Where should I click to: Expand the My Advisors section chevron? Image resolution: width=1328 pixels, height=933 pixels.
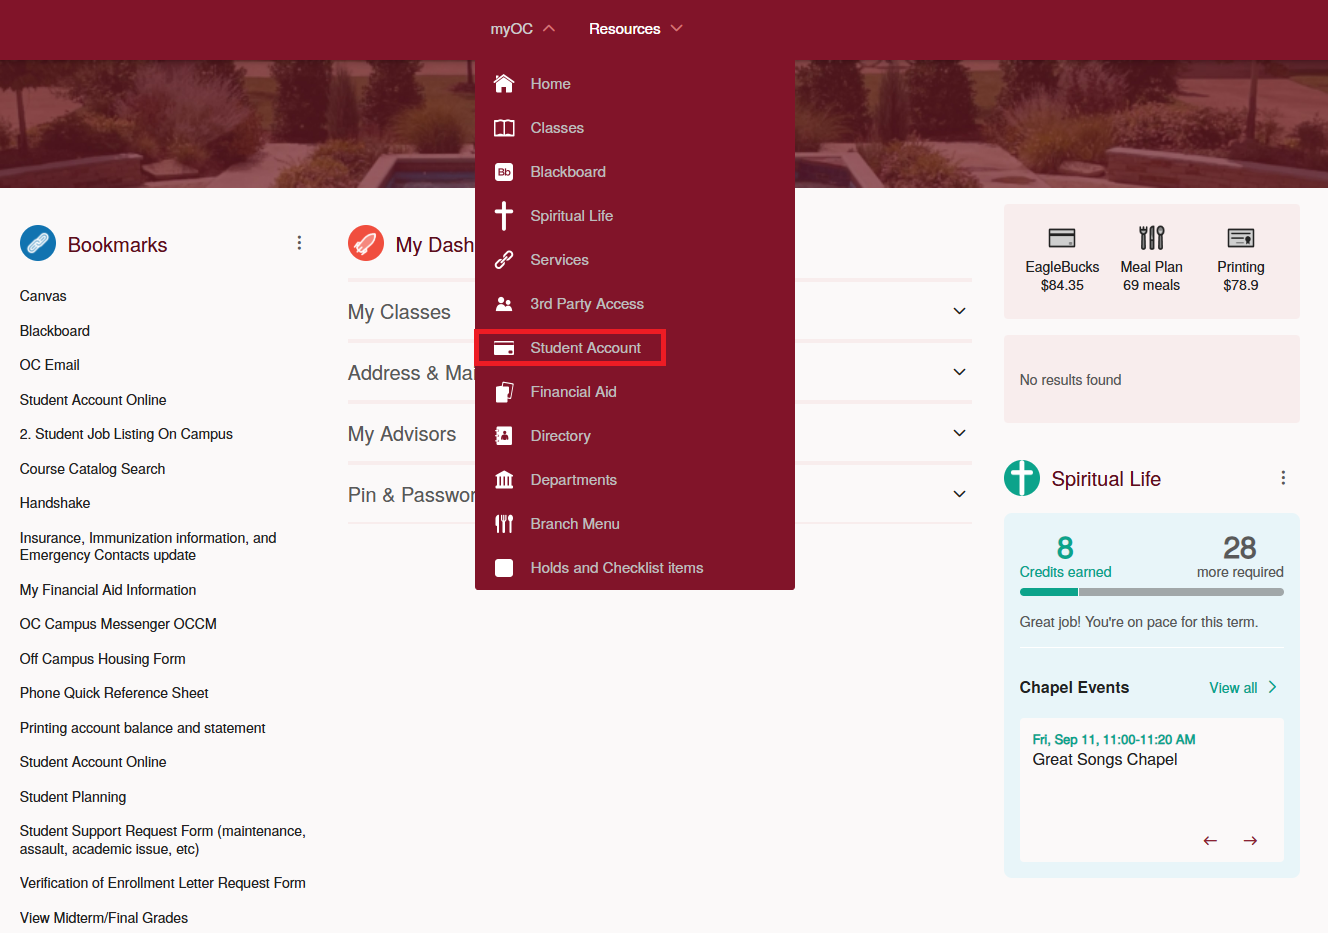(960, 433)
